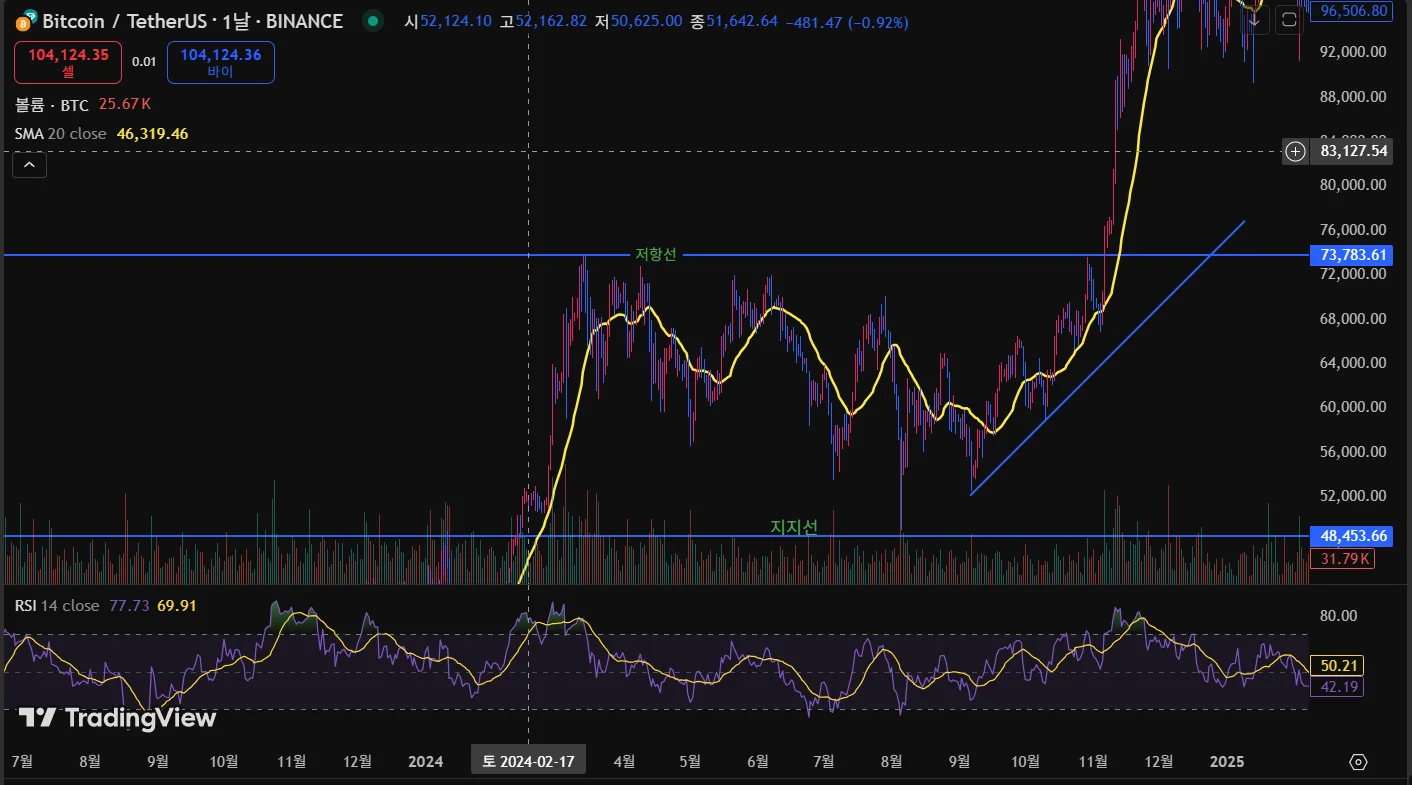Click the 46,319.46 SMA value

153,133
